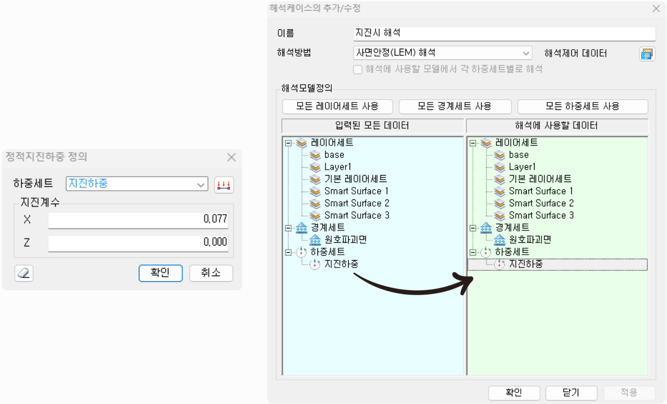Screen dimensions: 667x404
Task: Click 입력된 모든 데이터 column header
Action: click(x=372, y=126)
